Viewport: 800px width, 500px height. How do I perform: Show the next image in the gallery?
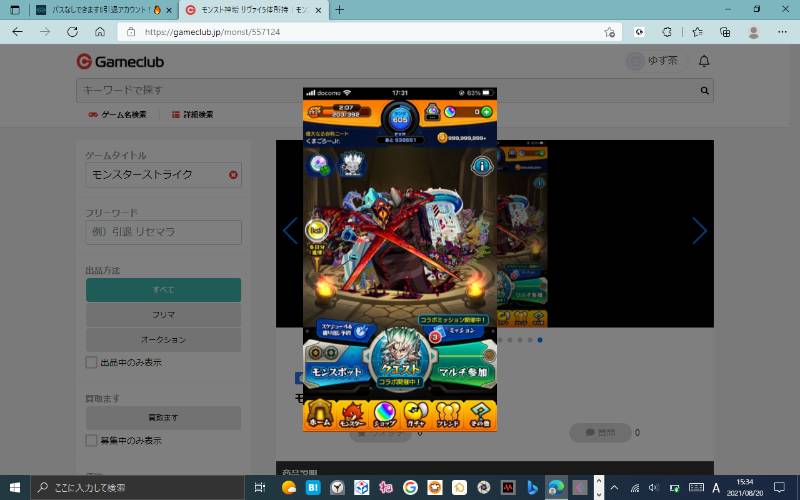(699, 231)
